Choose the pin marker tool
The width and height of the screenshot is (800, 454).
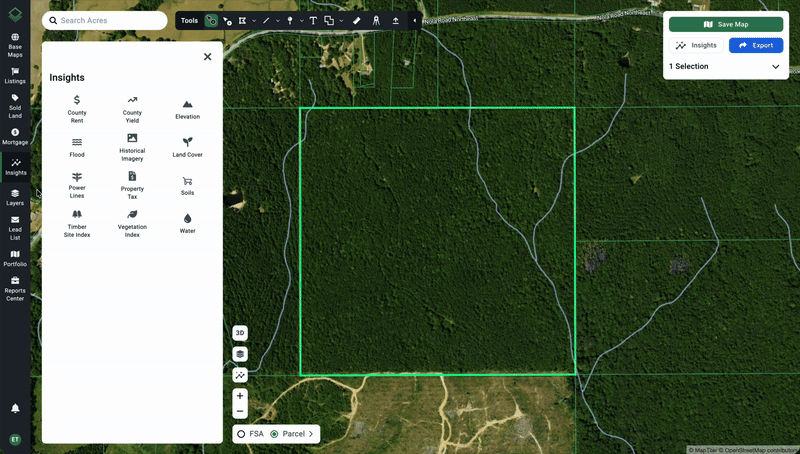[x=290, y=20]
